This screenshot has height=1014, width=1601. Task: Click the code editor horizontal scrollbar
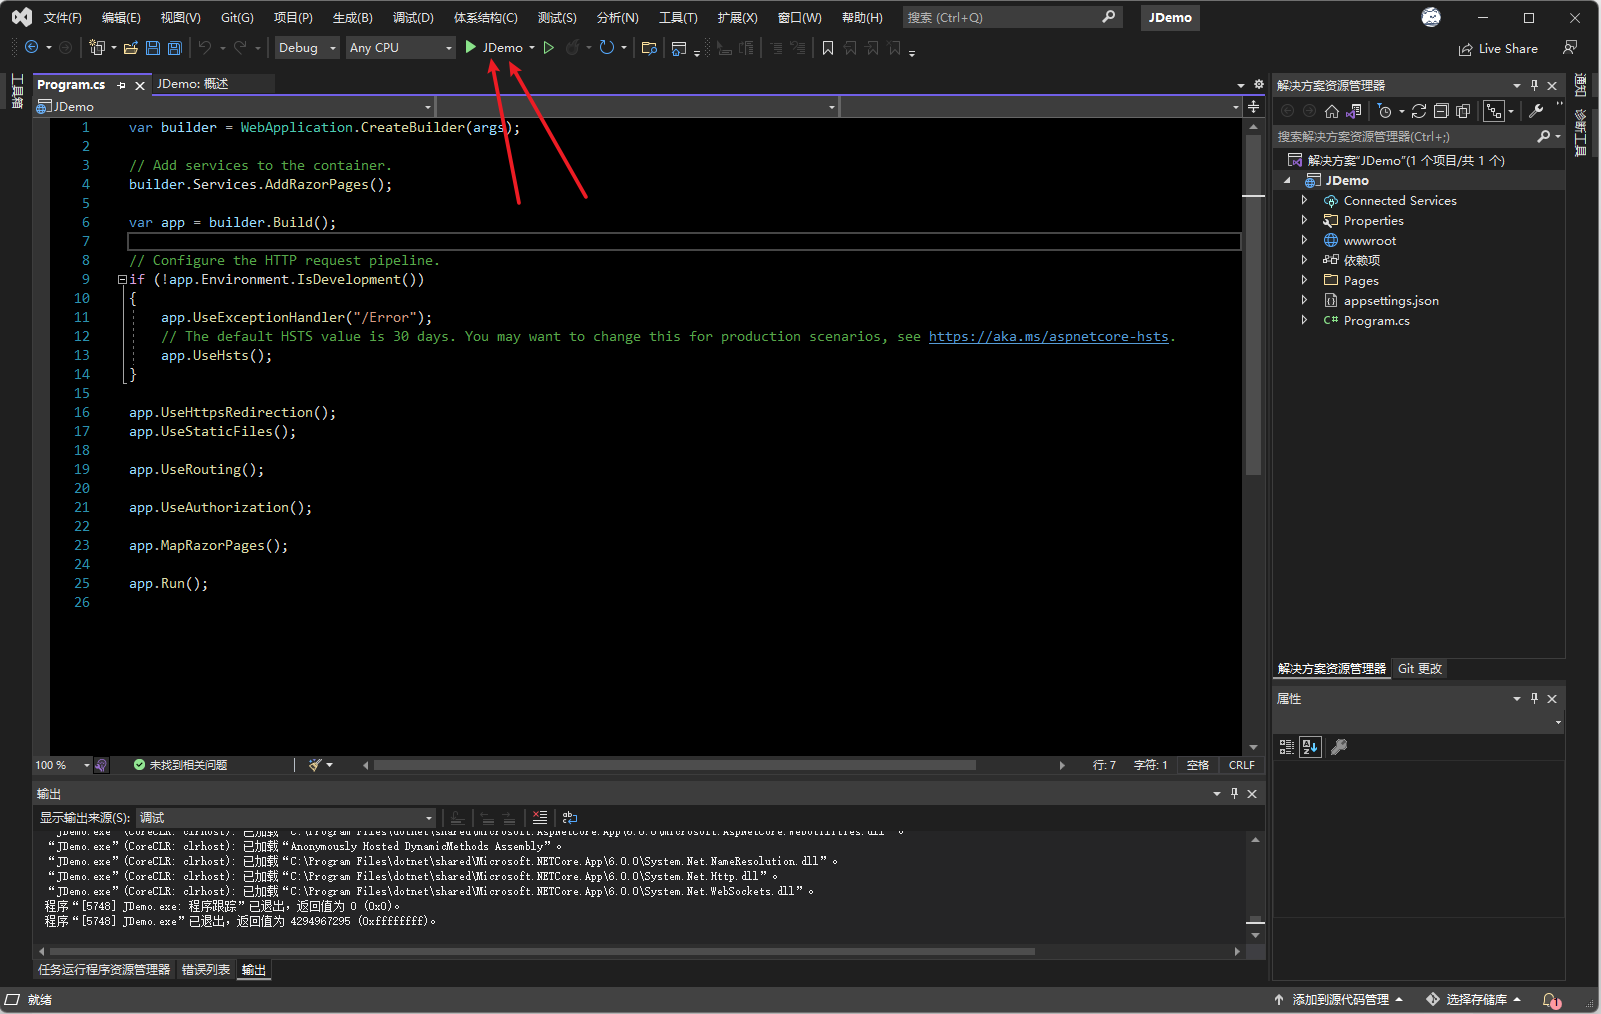[675, 765]
